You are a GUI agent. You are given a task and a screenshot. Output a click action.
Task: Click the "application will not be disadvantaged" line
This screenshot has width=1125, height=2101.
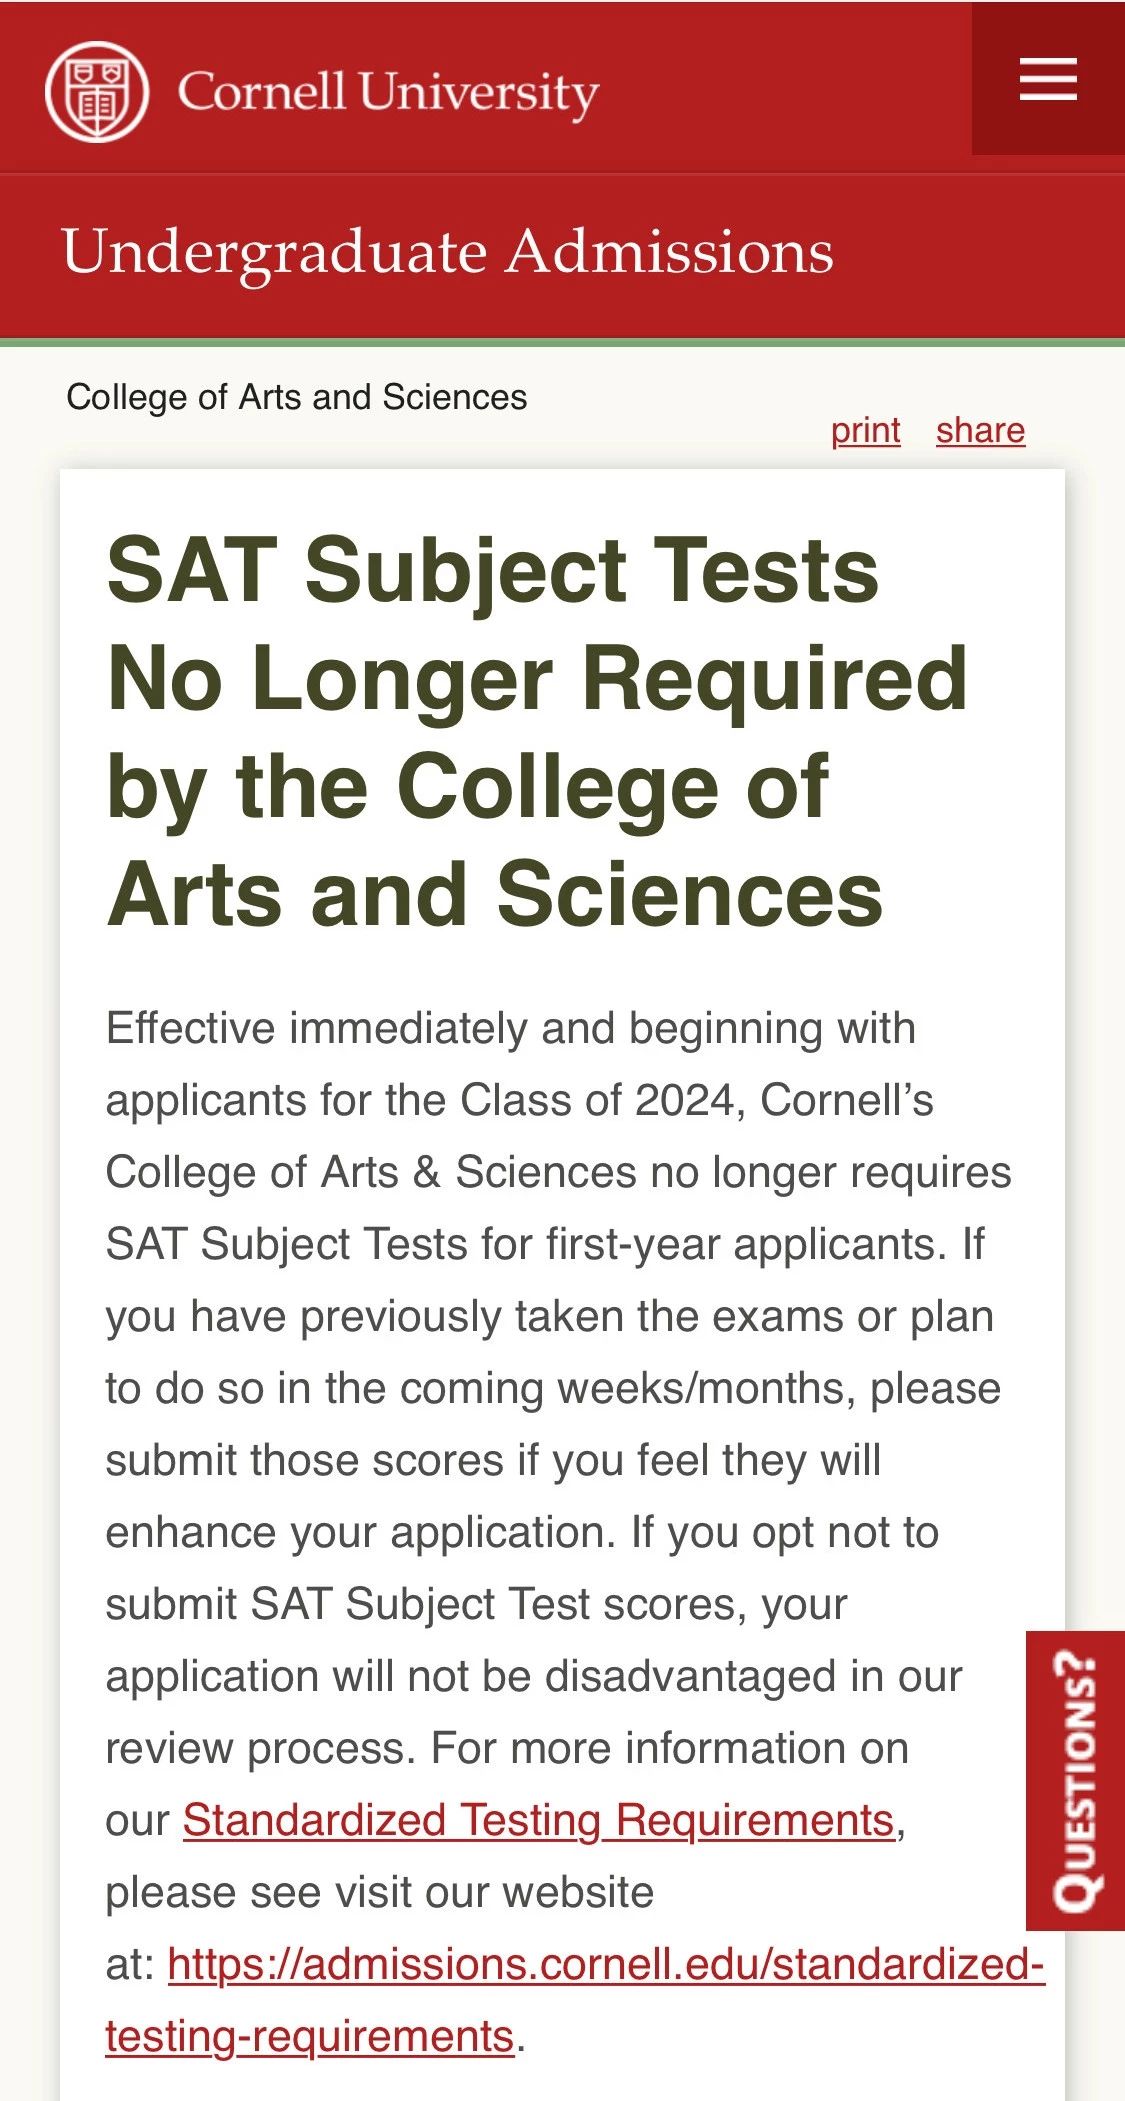534,1676
